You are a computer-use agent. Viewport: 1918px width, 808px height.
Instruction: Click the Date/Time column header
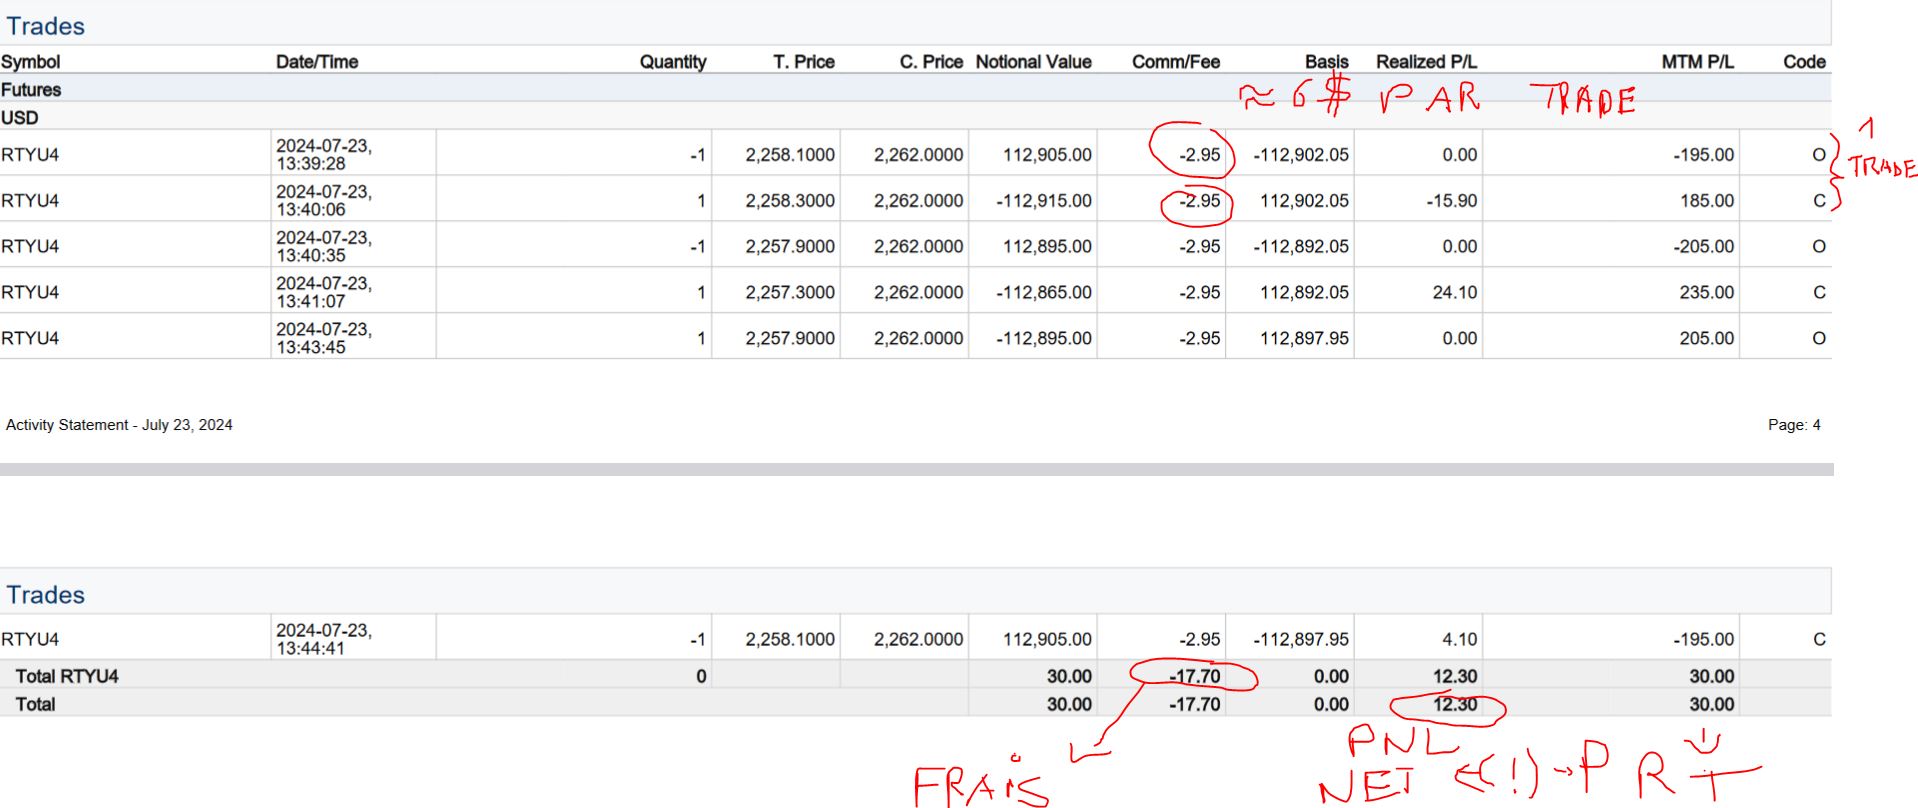317,62
